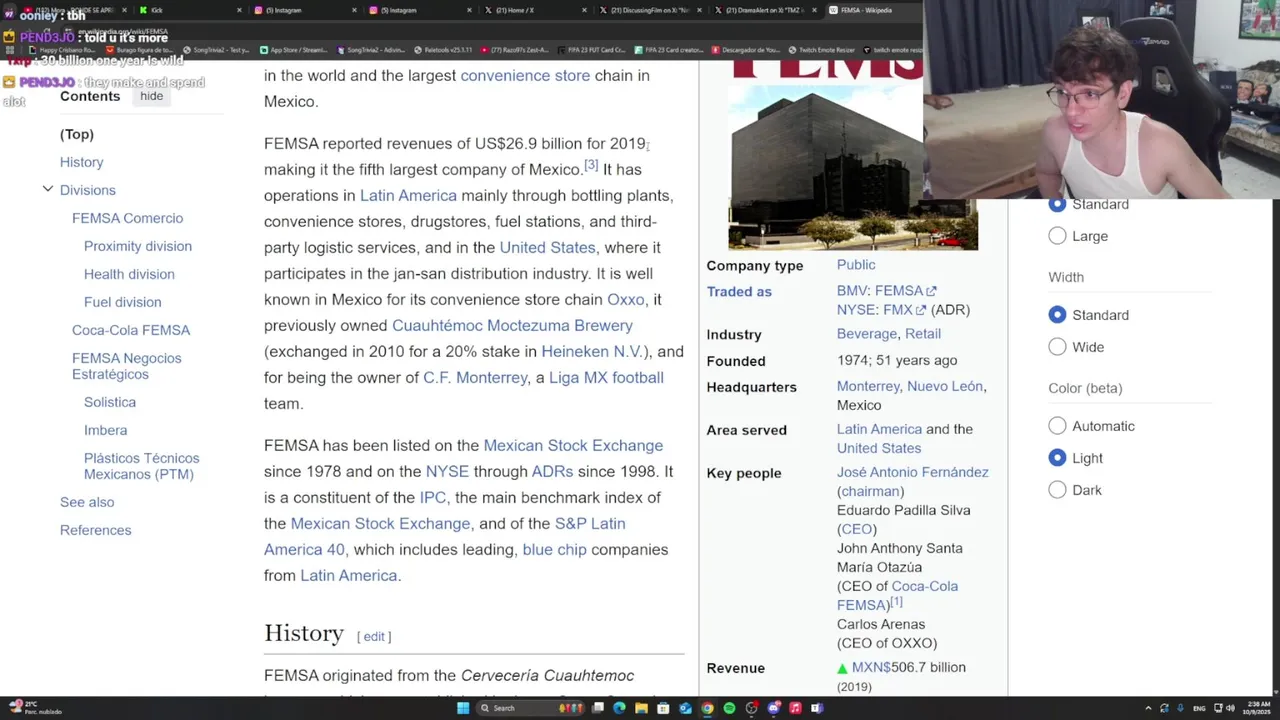Go to Coca-Cola FEMSA in Contents
The height and width of the screenshot is (720, 1280).
pos(131,330)
